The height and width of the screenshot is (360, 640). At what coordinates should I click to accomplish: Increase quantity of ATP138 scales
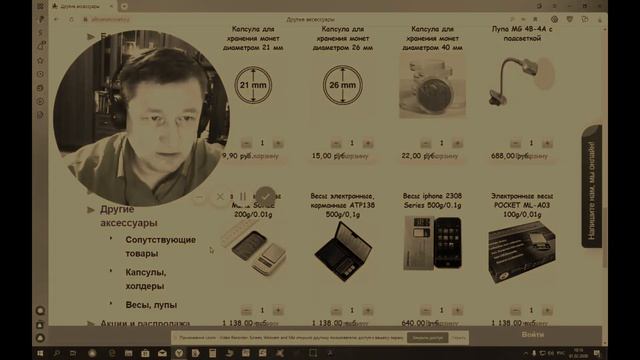coord(368,311)
